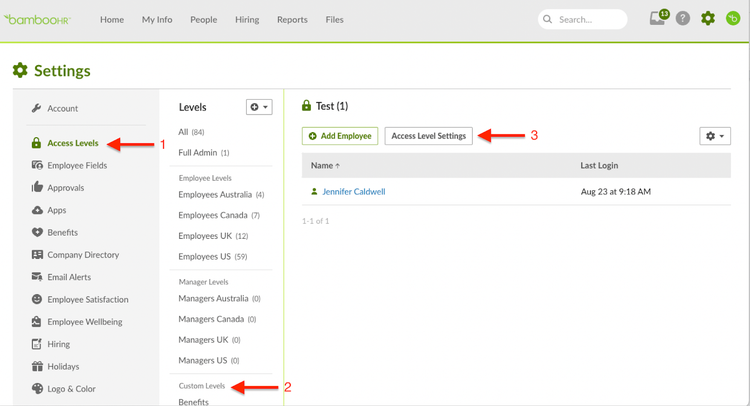Open Logo & Color palette settings
Viewport: 750px width, 406px height.
point(64,389)
